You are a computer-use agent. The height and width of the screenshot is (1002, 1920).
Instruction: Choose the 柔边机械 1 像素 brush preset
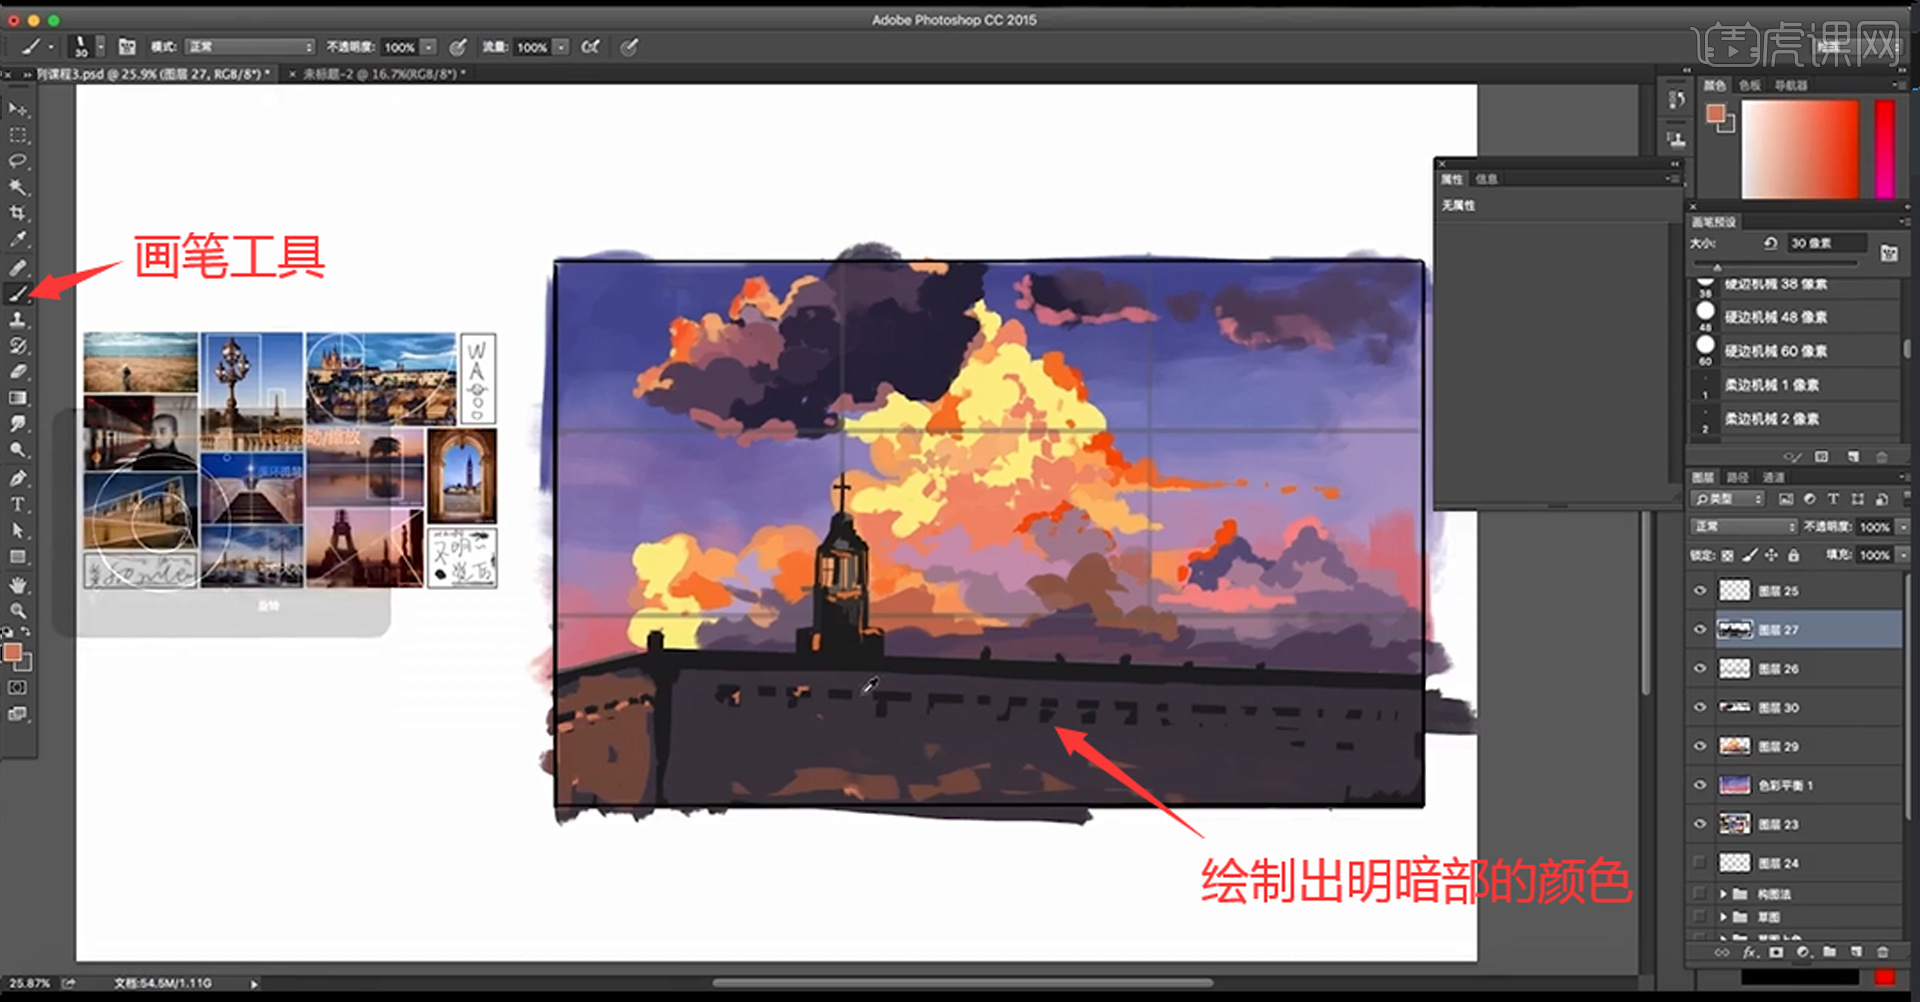[x=1794, y=385]
